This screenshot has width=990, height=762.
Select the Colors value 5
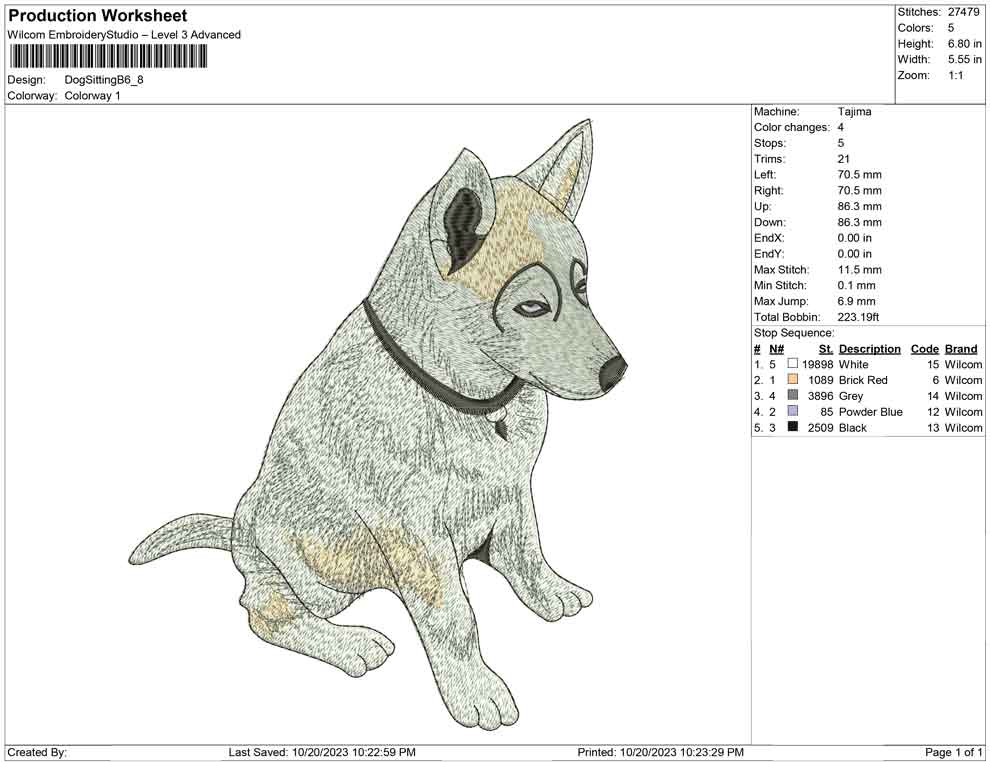point(951,28)
